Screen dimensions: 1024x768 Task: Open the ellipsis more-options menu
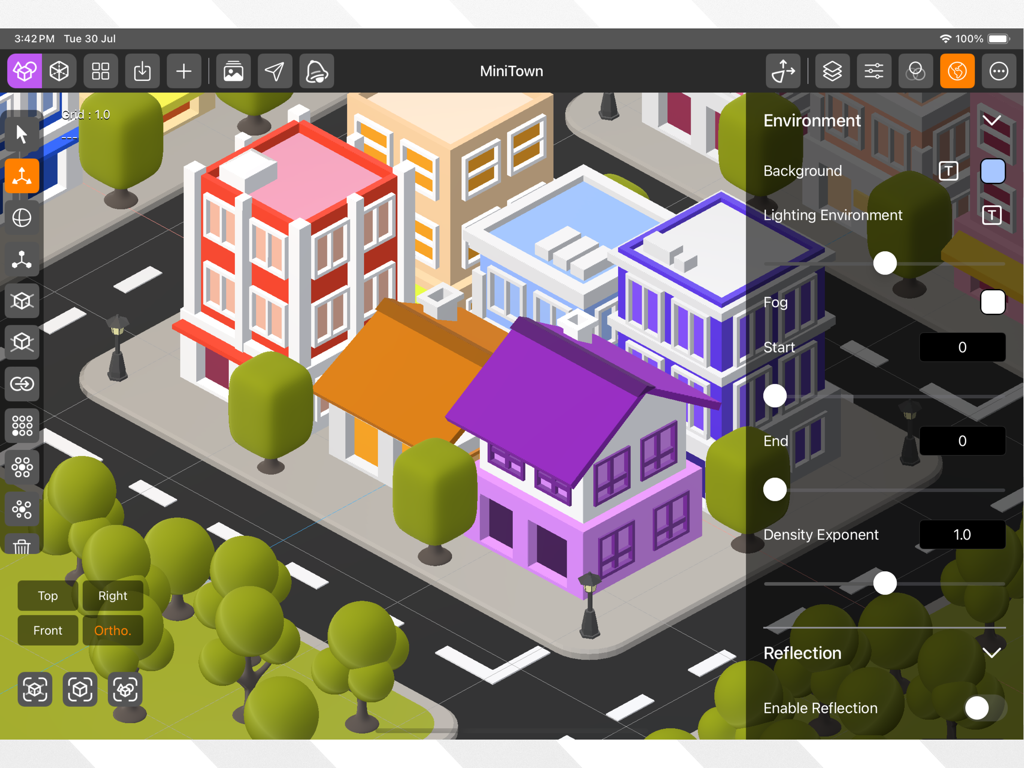coord(998,71)
